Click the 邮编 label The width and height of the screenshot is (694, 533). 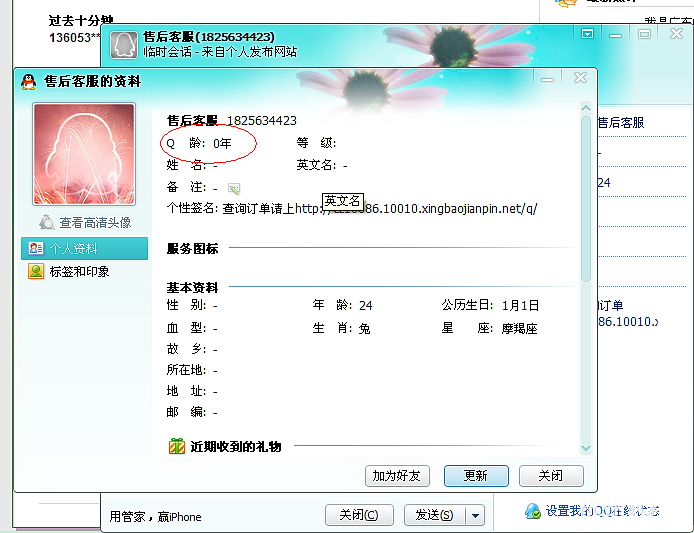(186, 412)
